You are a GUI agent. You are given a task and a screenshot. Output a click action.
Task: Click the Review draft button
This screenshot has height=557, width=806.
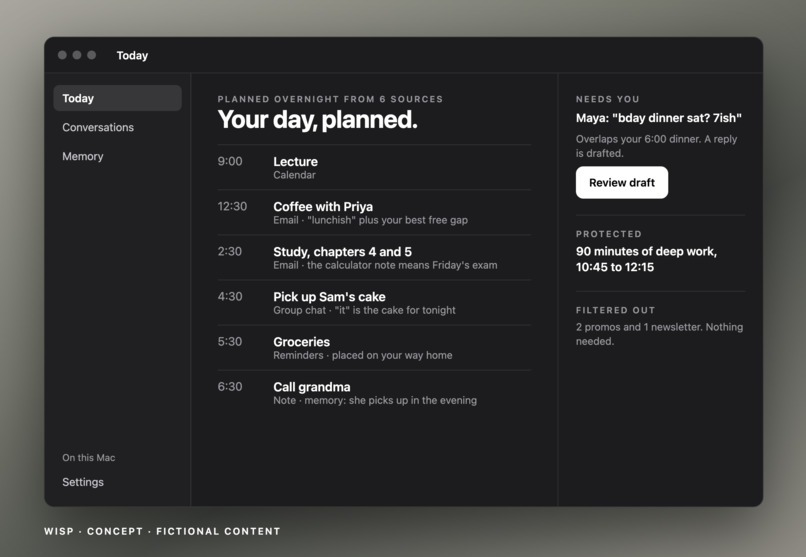(x=621, y=182)
